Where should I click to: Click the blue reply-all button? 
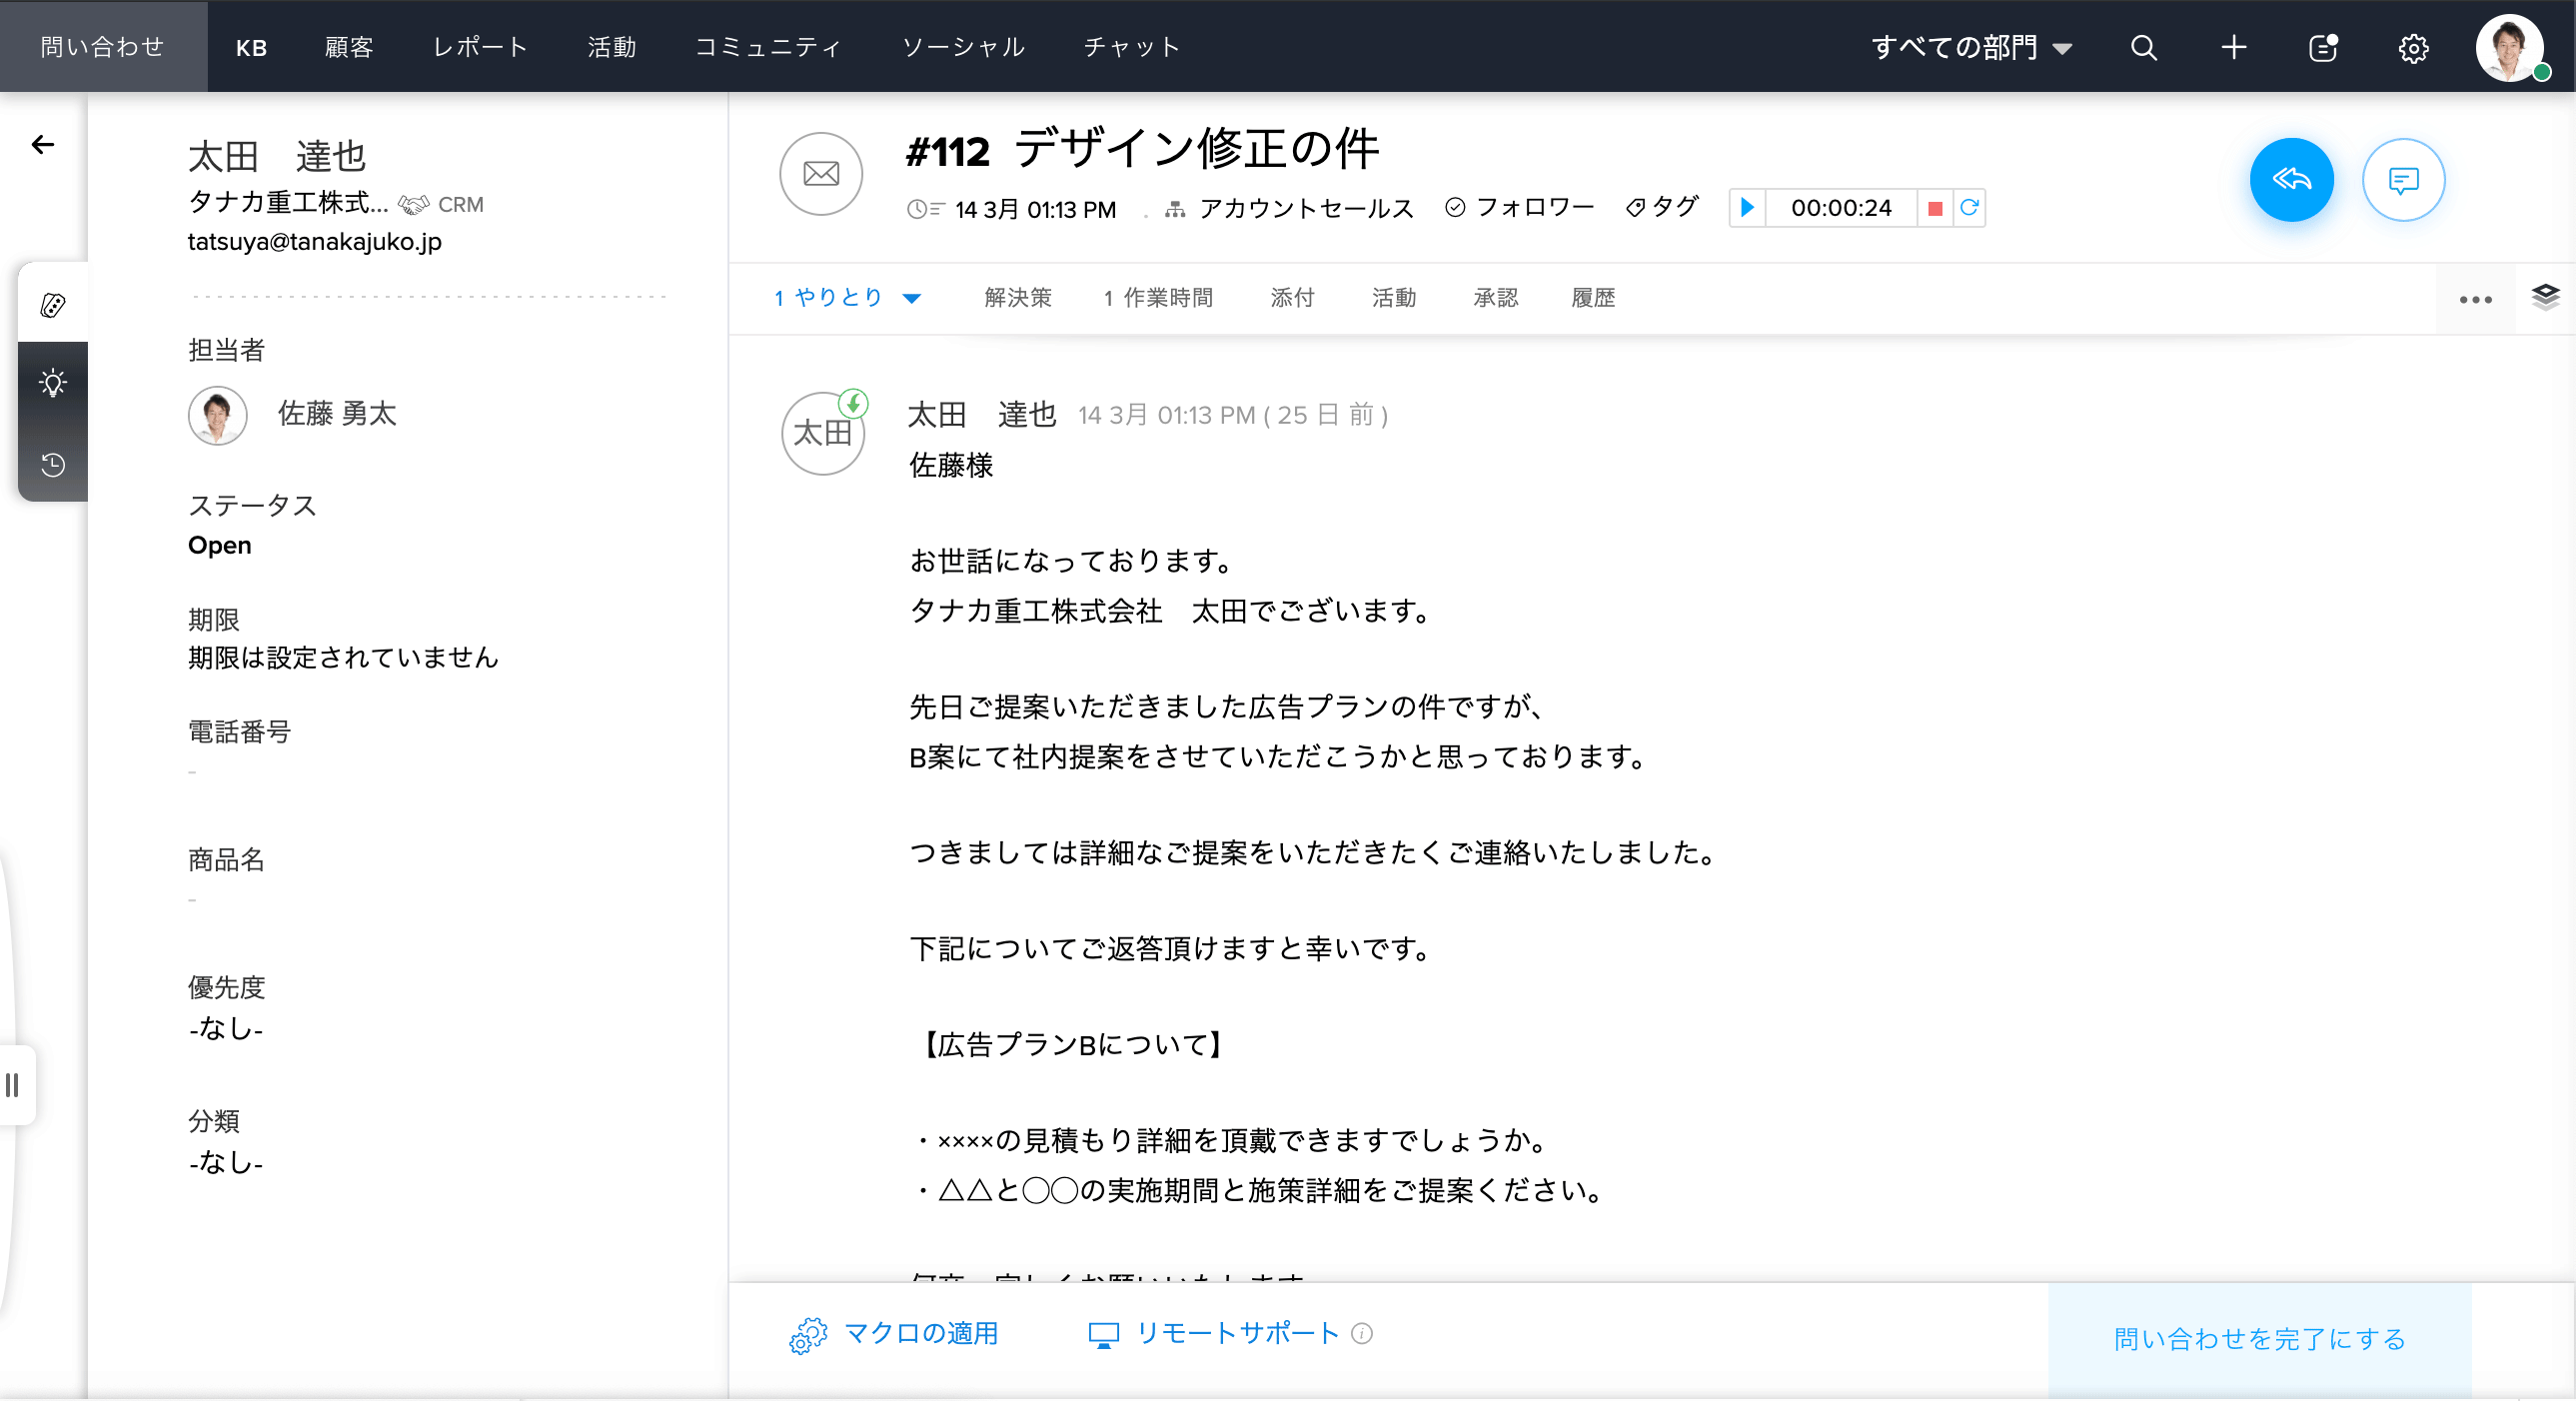2291,180
